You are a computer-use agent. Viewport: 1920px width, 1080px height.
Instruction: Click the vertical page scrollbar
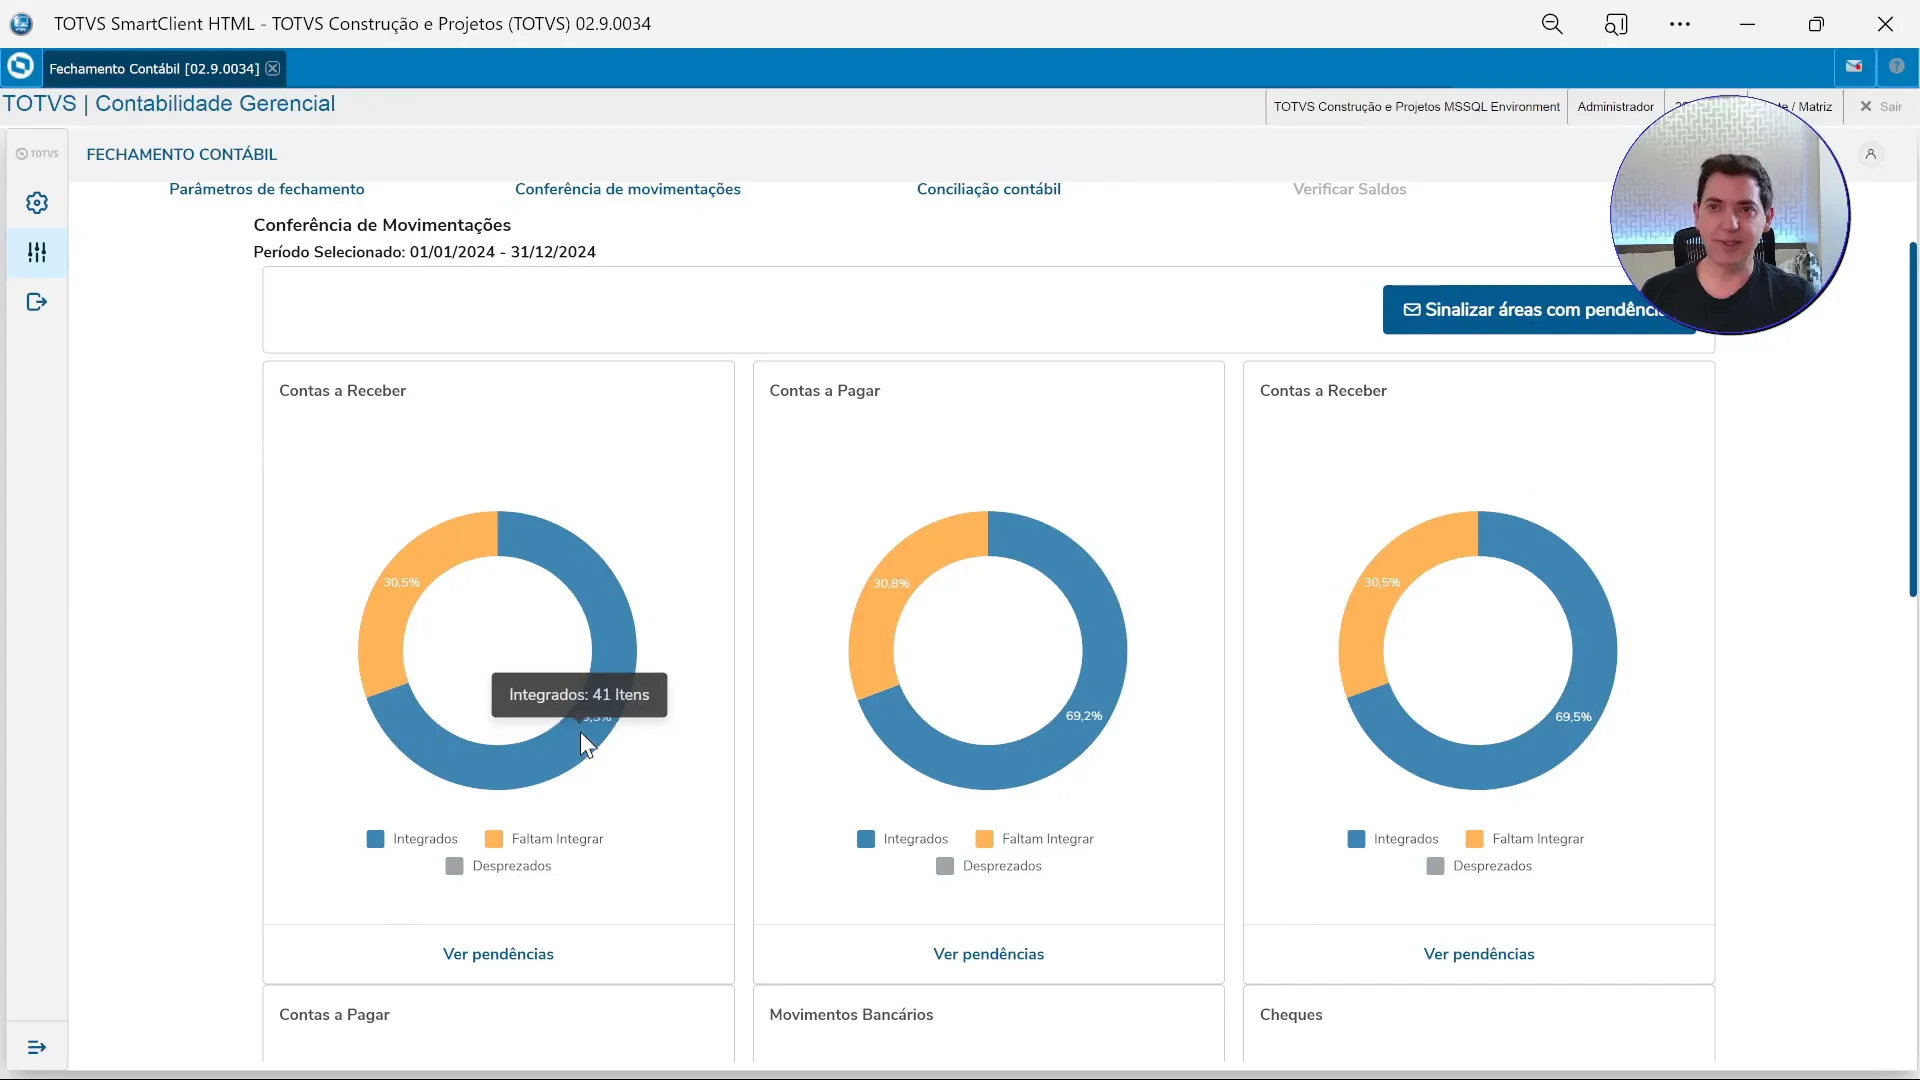tap(1913, 420)
